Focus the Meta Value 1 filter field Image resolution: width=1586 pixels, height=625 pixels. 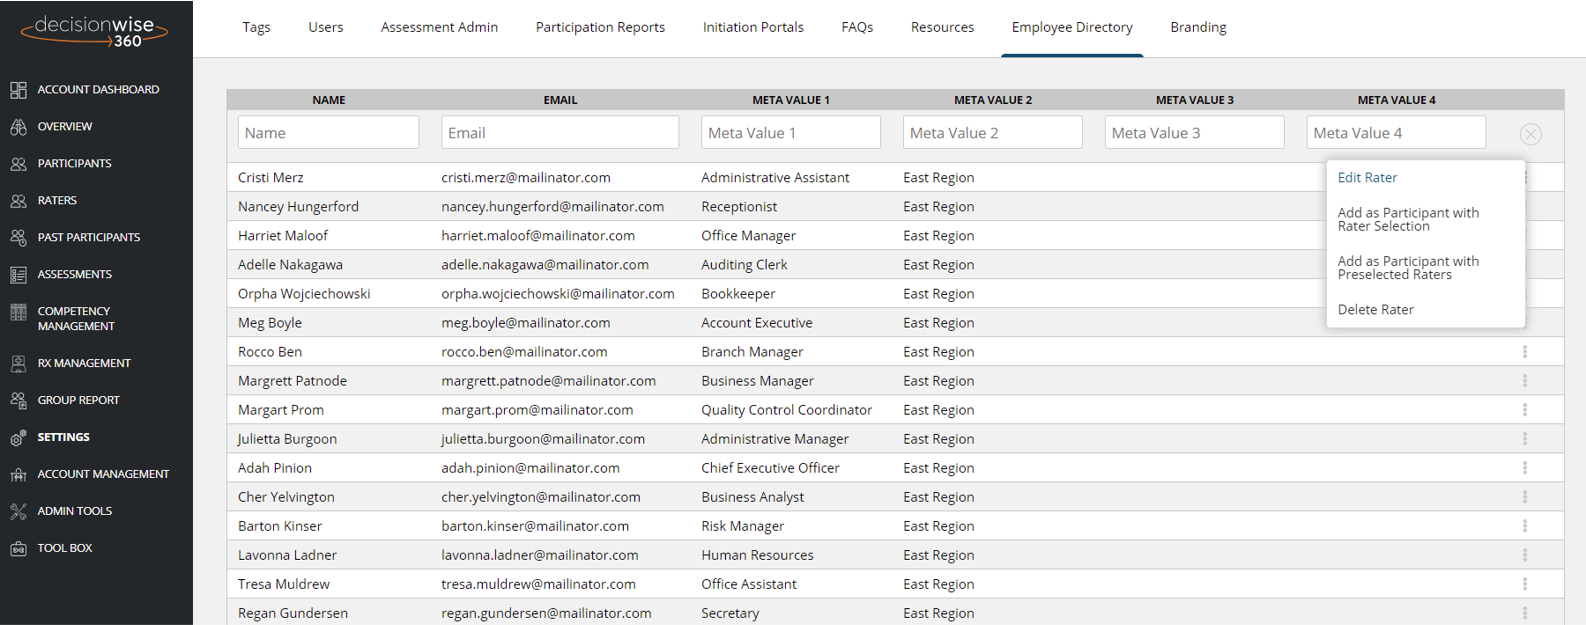click(791, 132)
